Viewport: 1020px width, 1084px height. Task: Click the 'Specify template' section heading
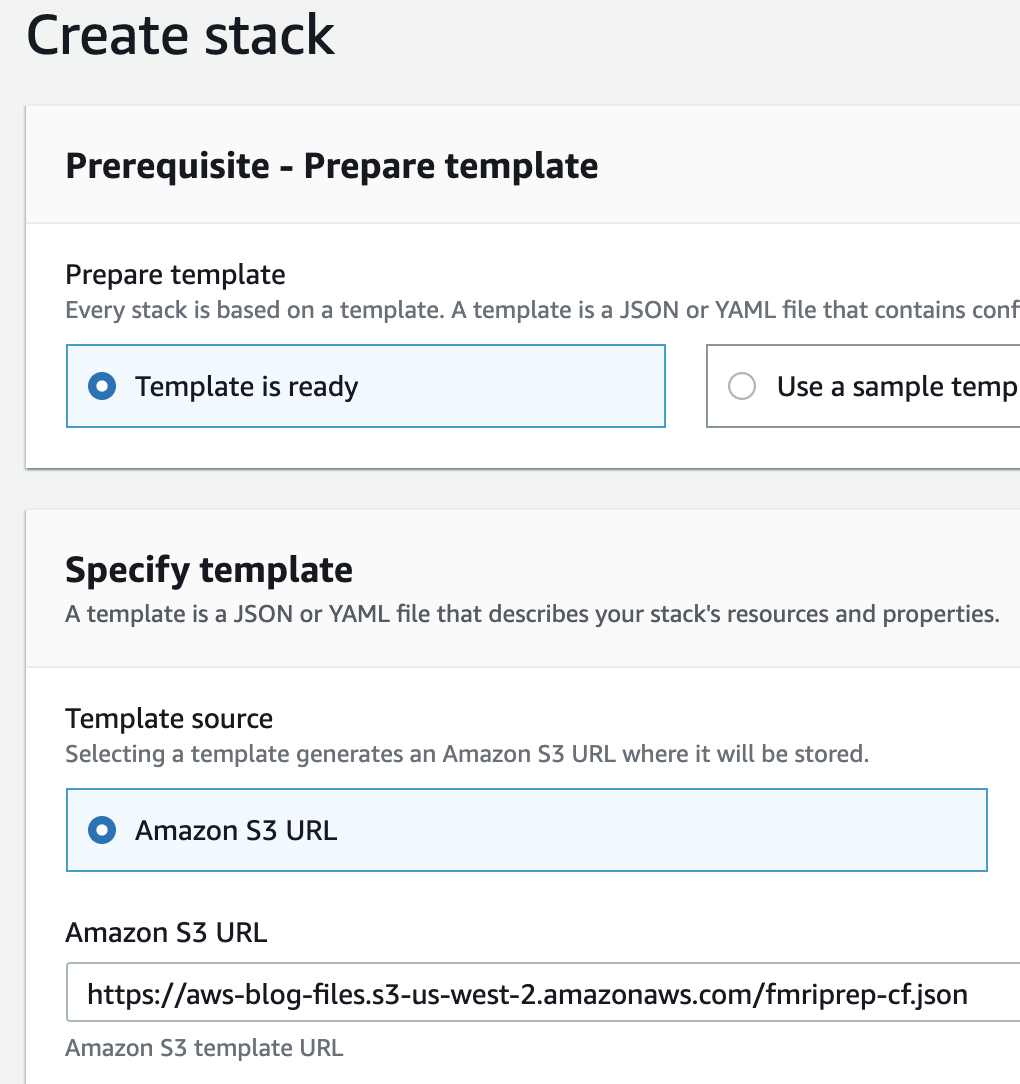tap(209, 570)
